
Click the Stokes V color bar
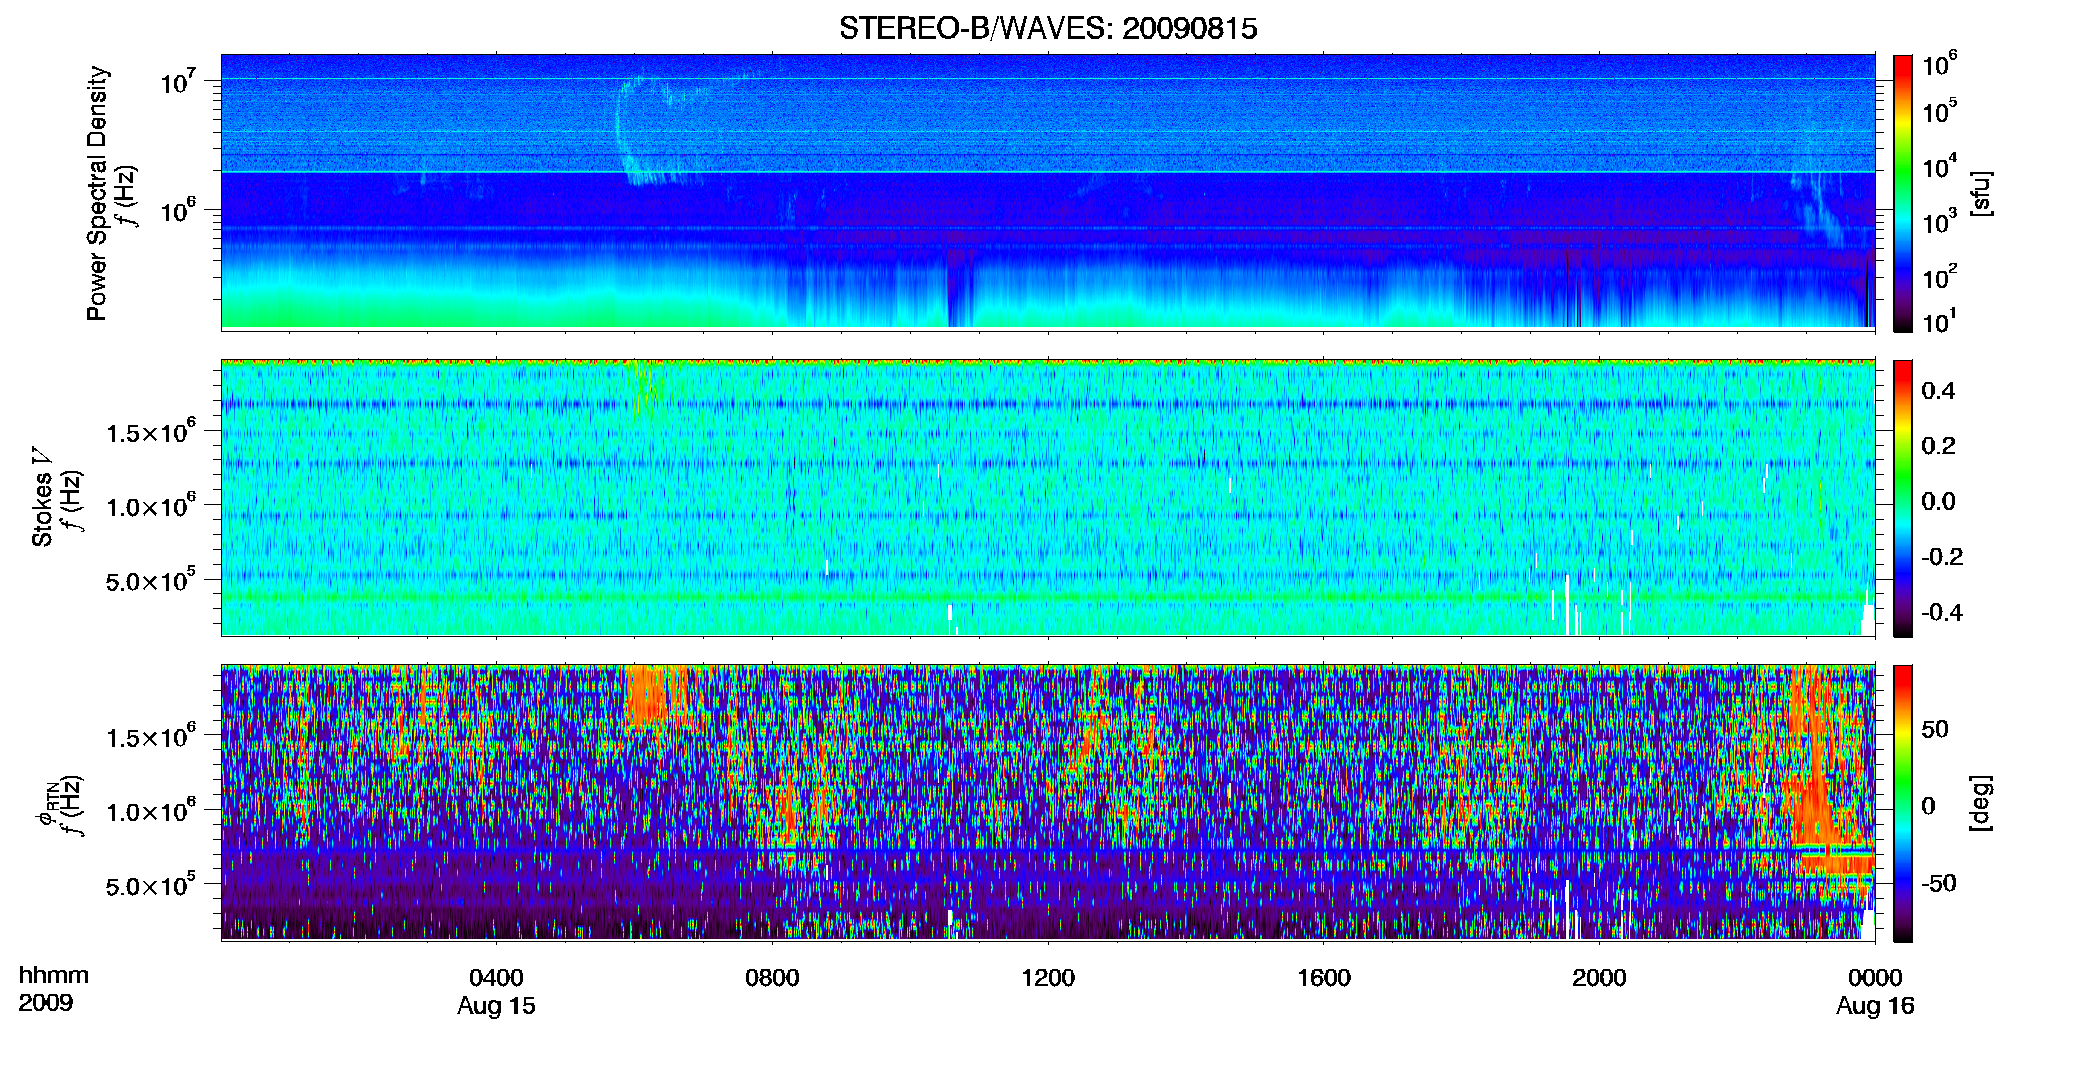click(x=1903, y=498)
